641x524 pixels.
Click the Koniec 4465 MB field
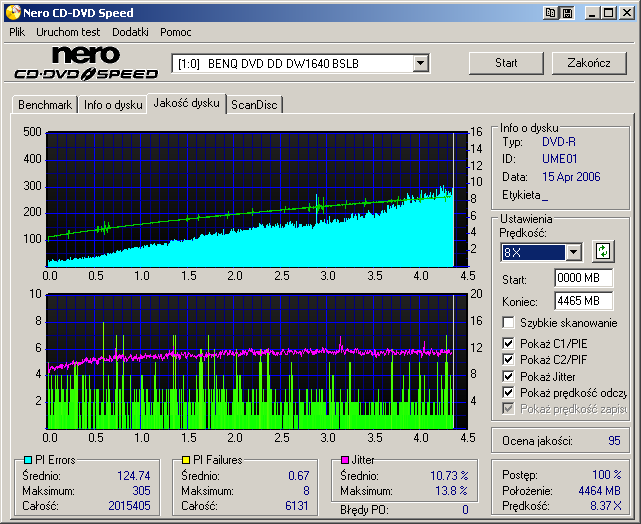[x=584, y=301]
